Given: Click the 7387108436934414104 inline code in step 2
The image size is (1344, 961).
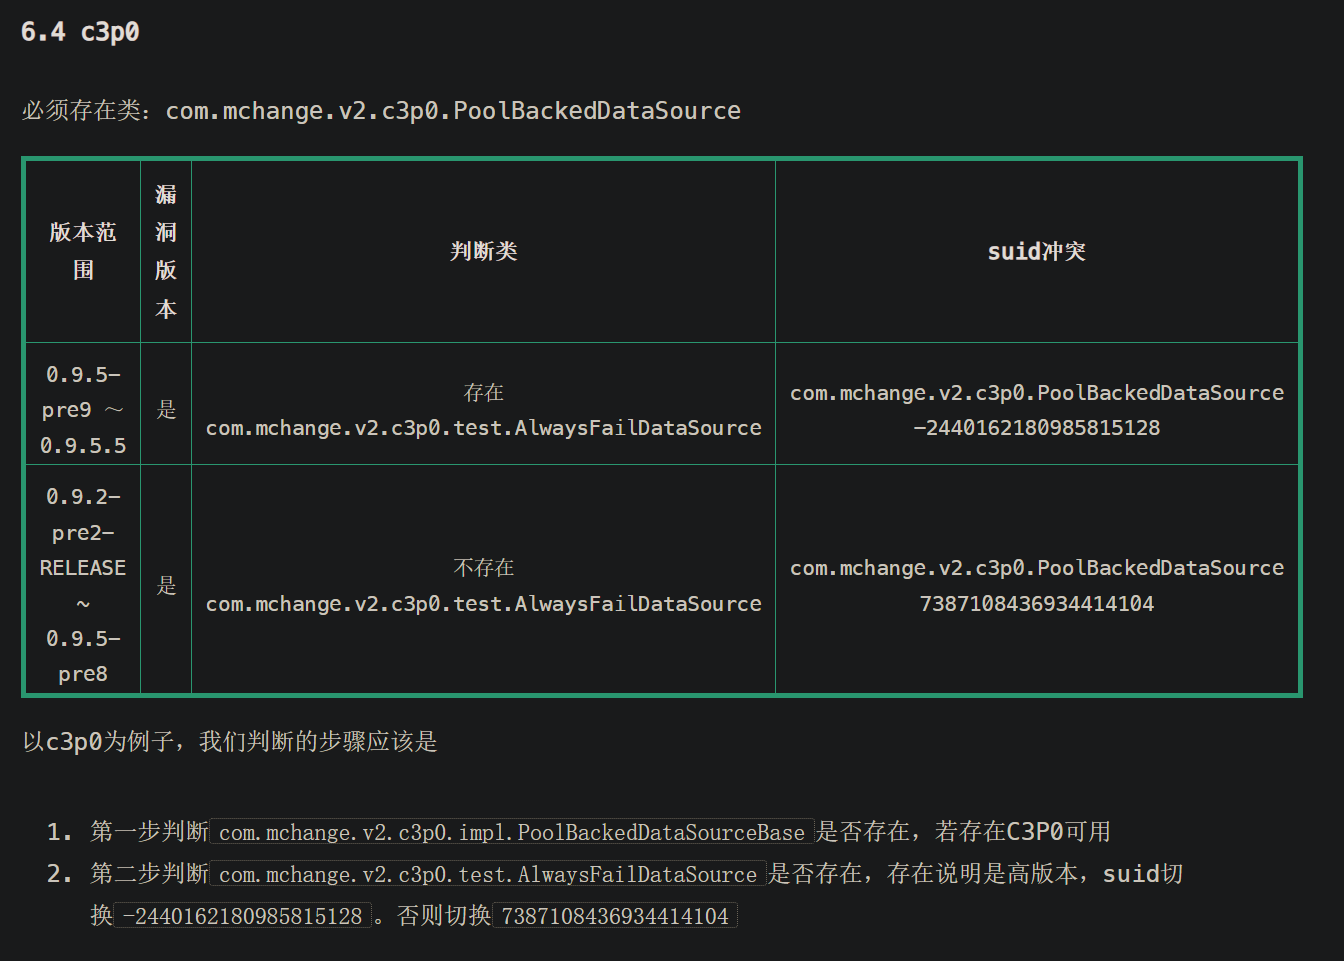Looking at the screenshot, I should coord(614,916).
